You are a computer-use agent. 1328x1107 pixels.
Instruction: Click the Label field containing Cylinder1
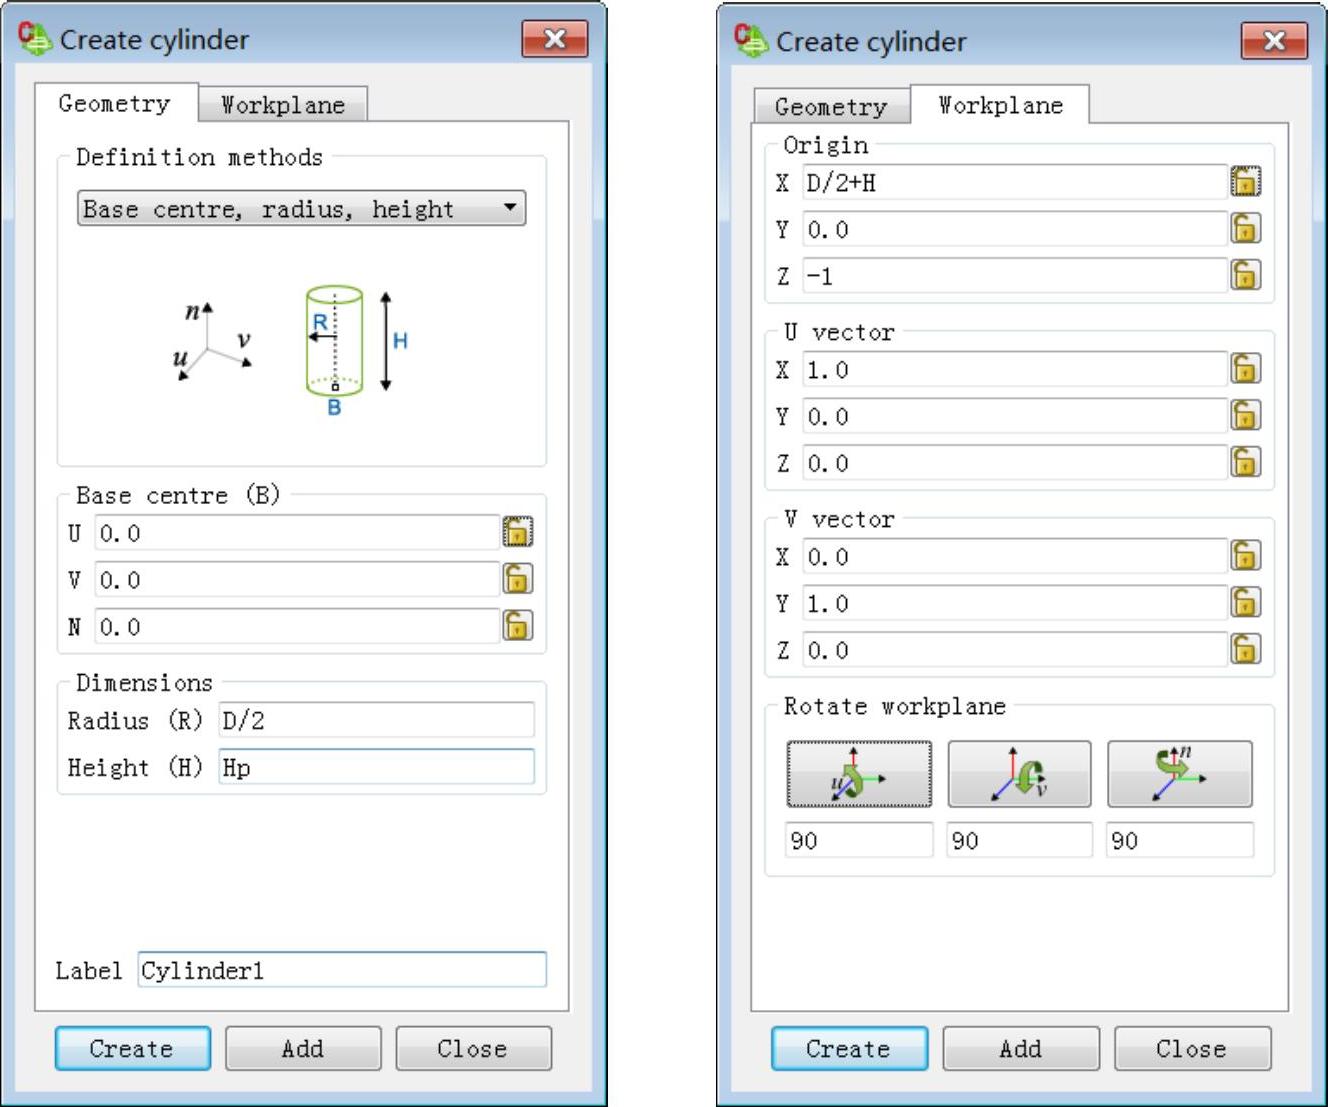click(342, 970)
